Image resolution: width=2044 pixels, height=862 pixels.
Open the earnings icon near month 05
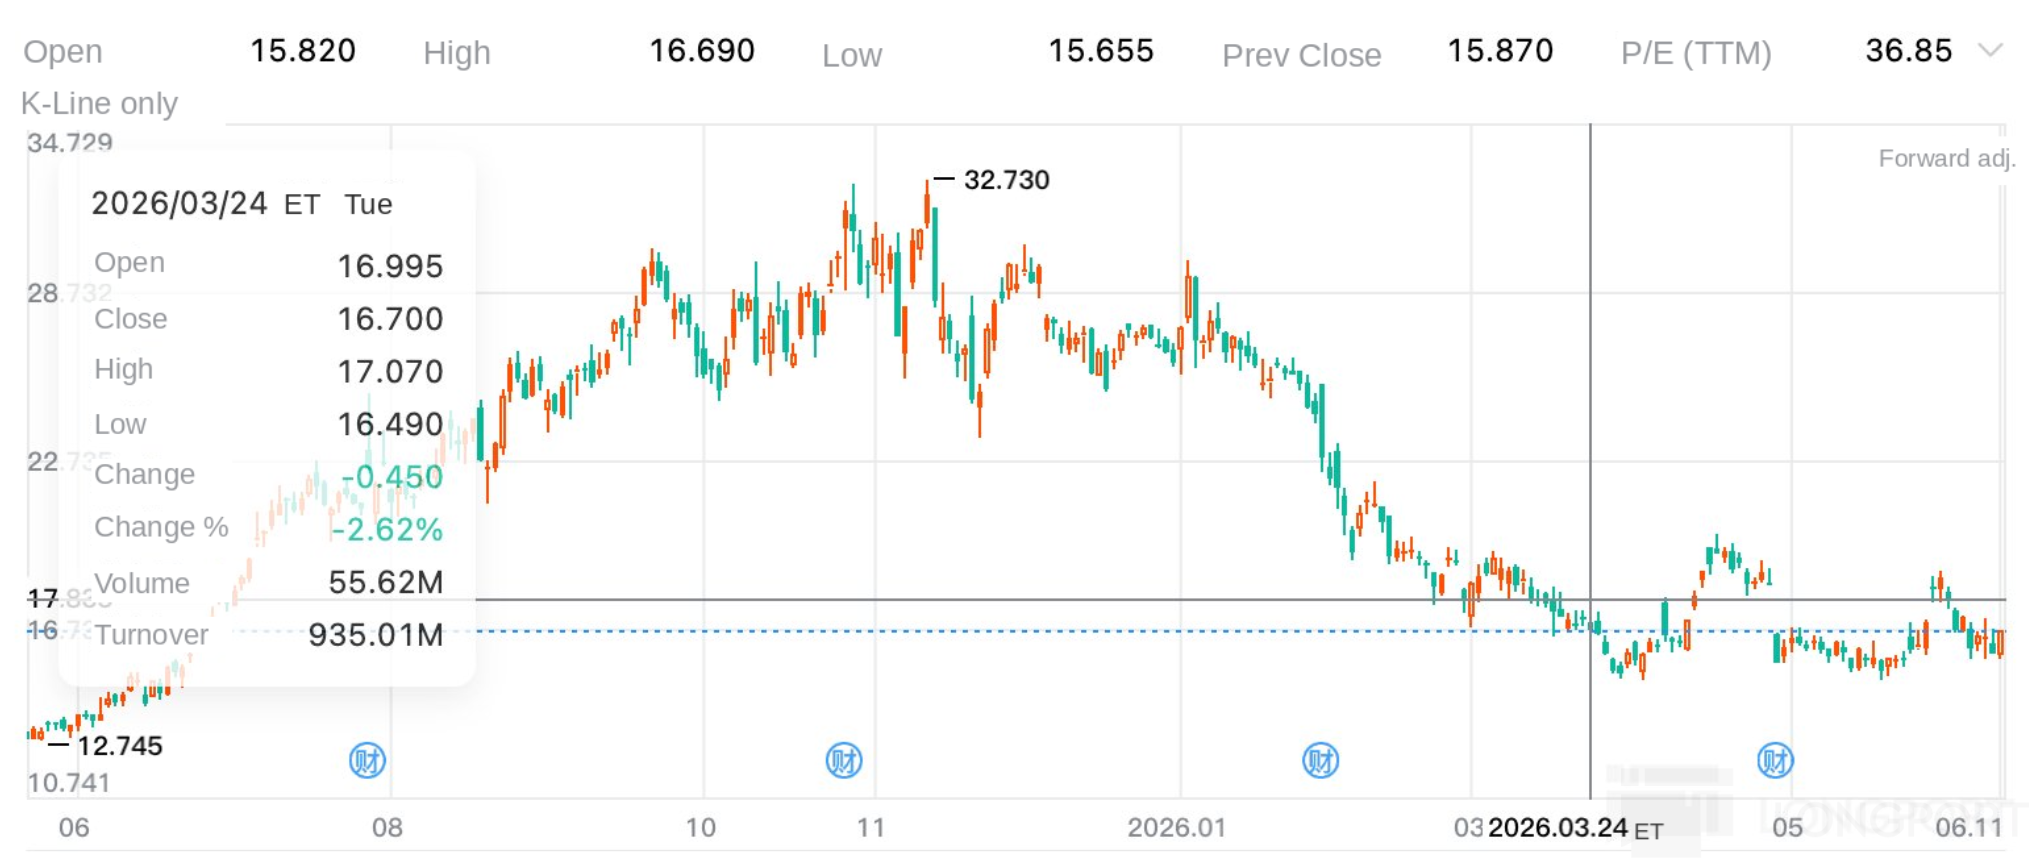click(1775, 761)
